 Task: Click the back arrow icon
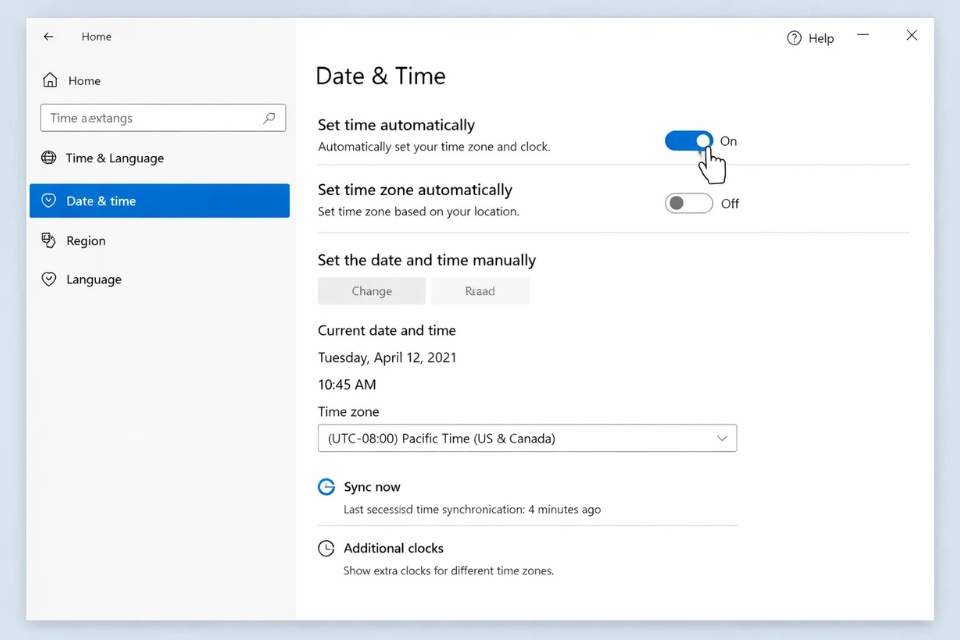(x=48, y=37)
